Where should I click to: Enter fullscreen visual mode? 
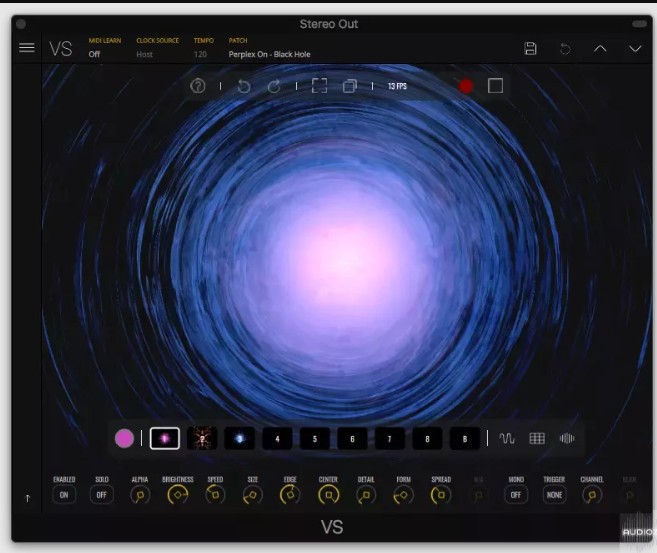point(320,86)
